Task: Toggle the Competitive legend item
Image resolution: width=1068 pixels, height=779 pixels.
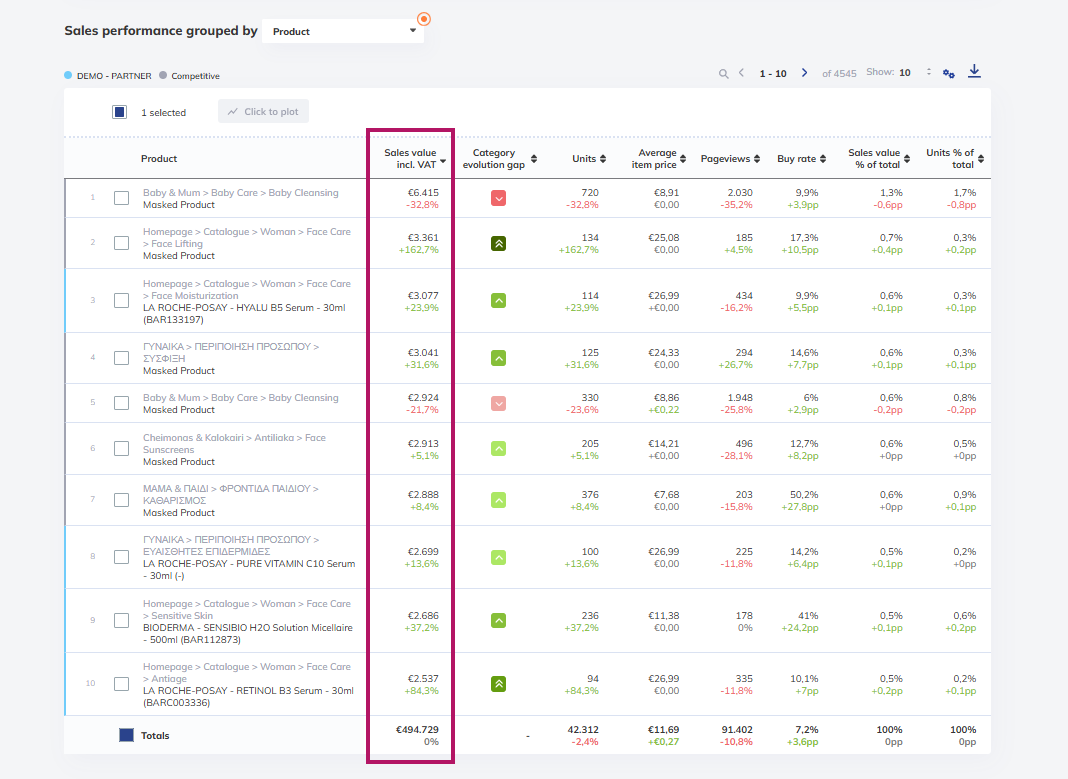Action: point(189,76)
